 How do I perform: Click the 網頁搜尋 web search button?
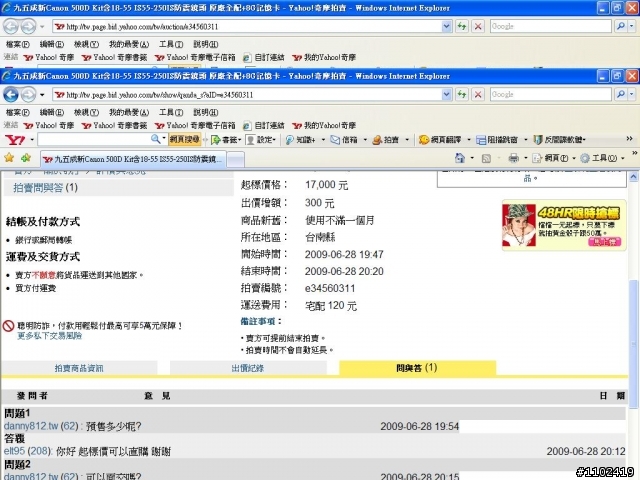[184, 140]
